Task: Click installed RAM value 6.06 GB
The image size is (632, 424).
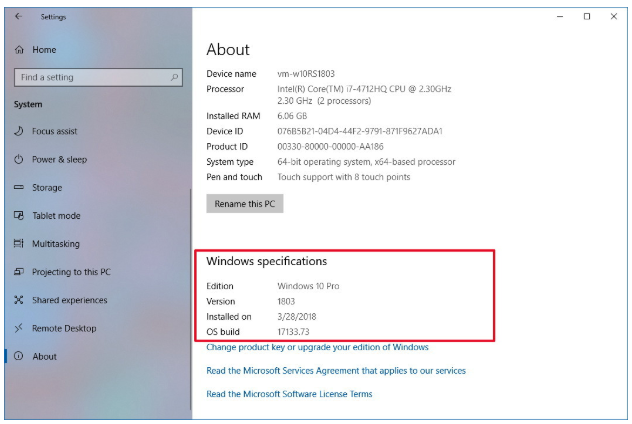Action: coord(292,116)
